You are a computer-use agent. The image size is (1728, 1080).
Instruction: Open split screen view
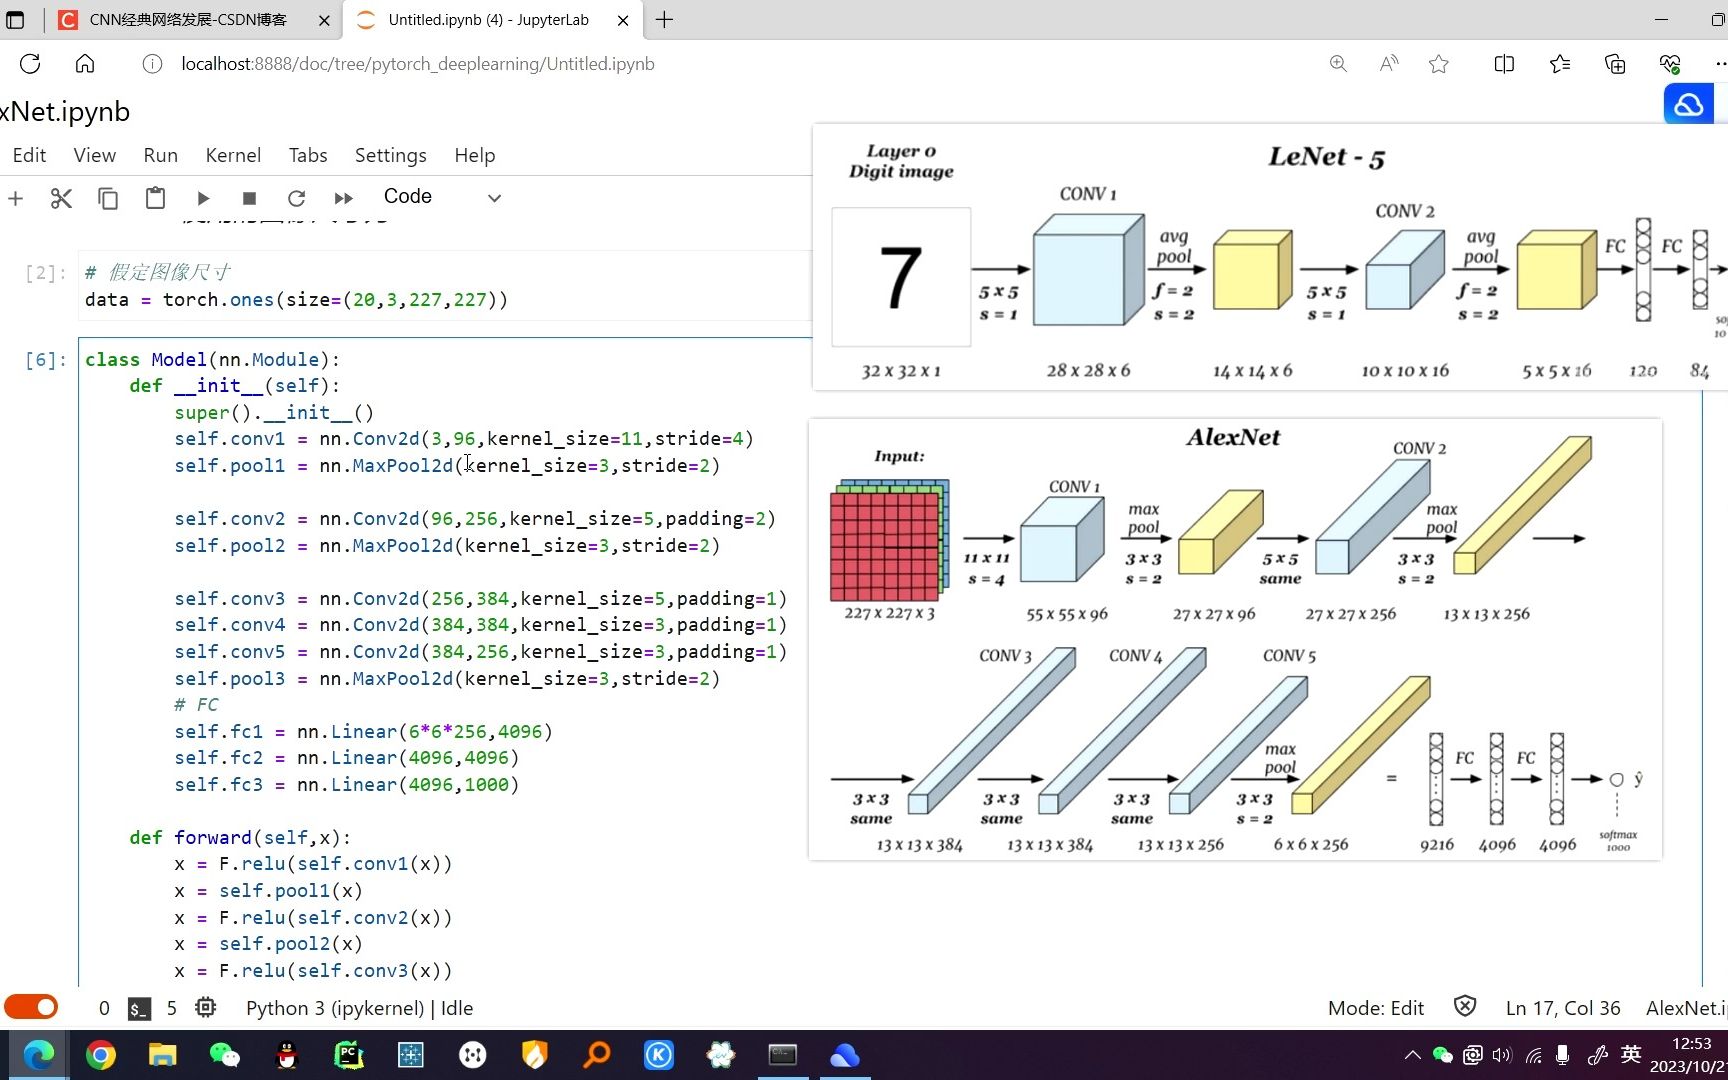pyautogui.click(x=1504, y=64)
